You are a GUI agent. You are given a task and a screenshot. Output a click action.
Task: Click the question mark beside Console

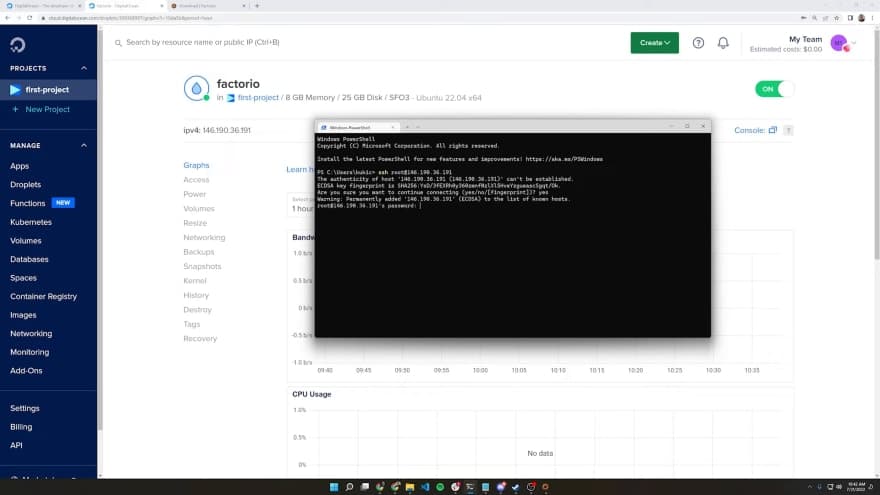pos(788,130)
